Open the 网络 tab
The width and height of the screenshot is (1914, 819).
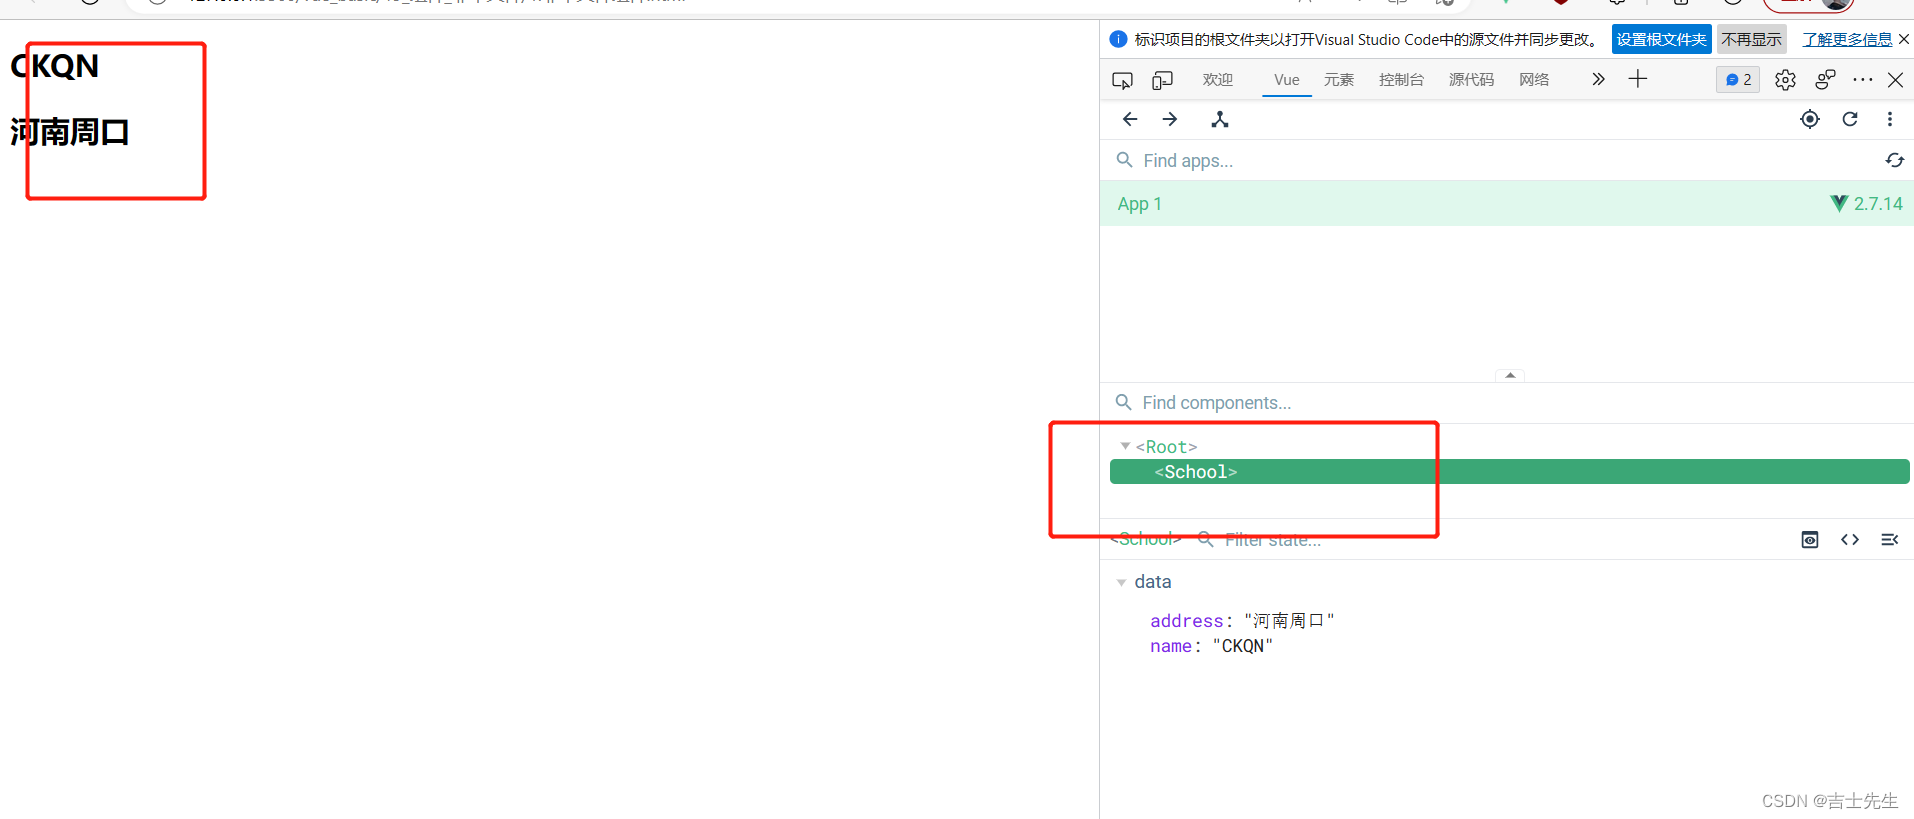(x=1534, y=80)
